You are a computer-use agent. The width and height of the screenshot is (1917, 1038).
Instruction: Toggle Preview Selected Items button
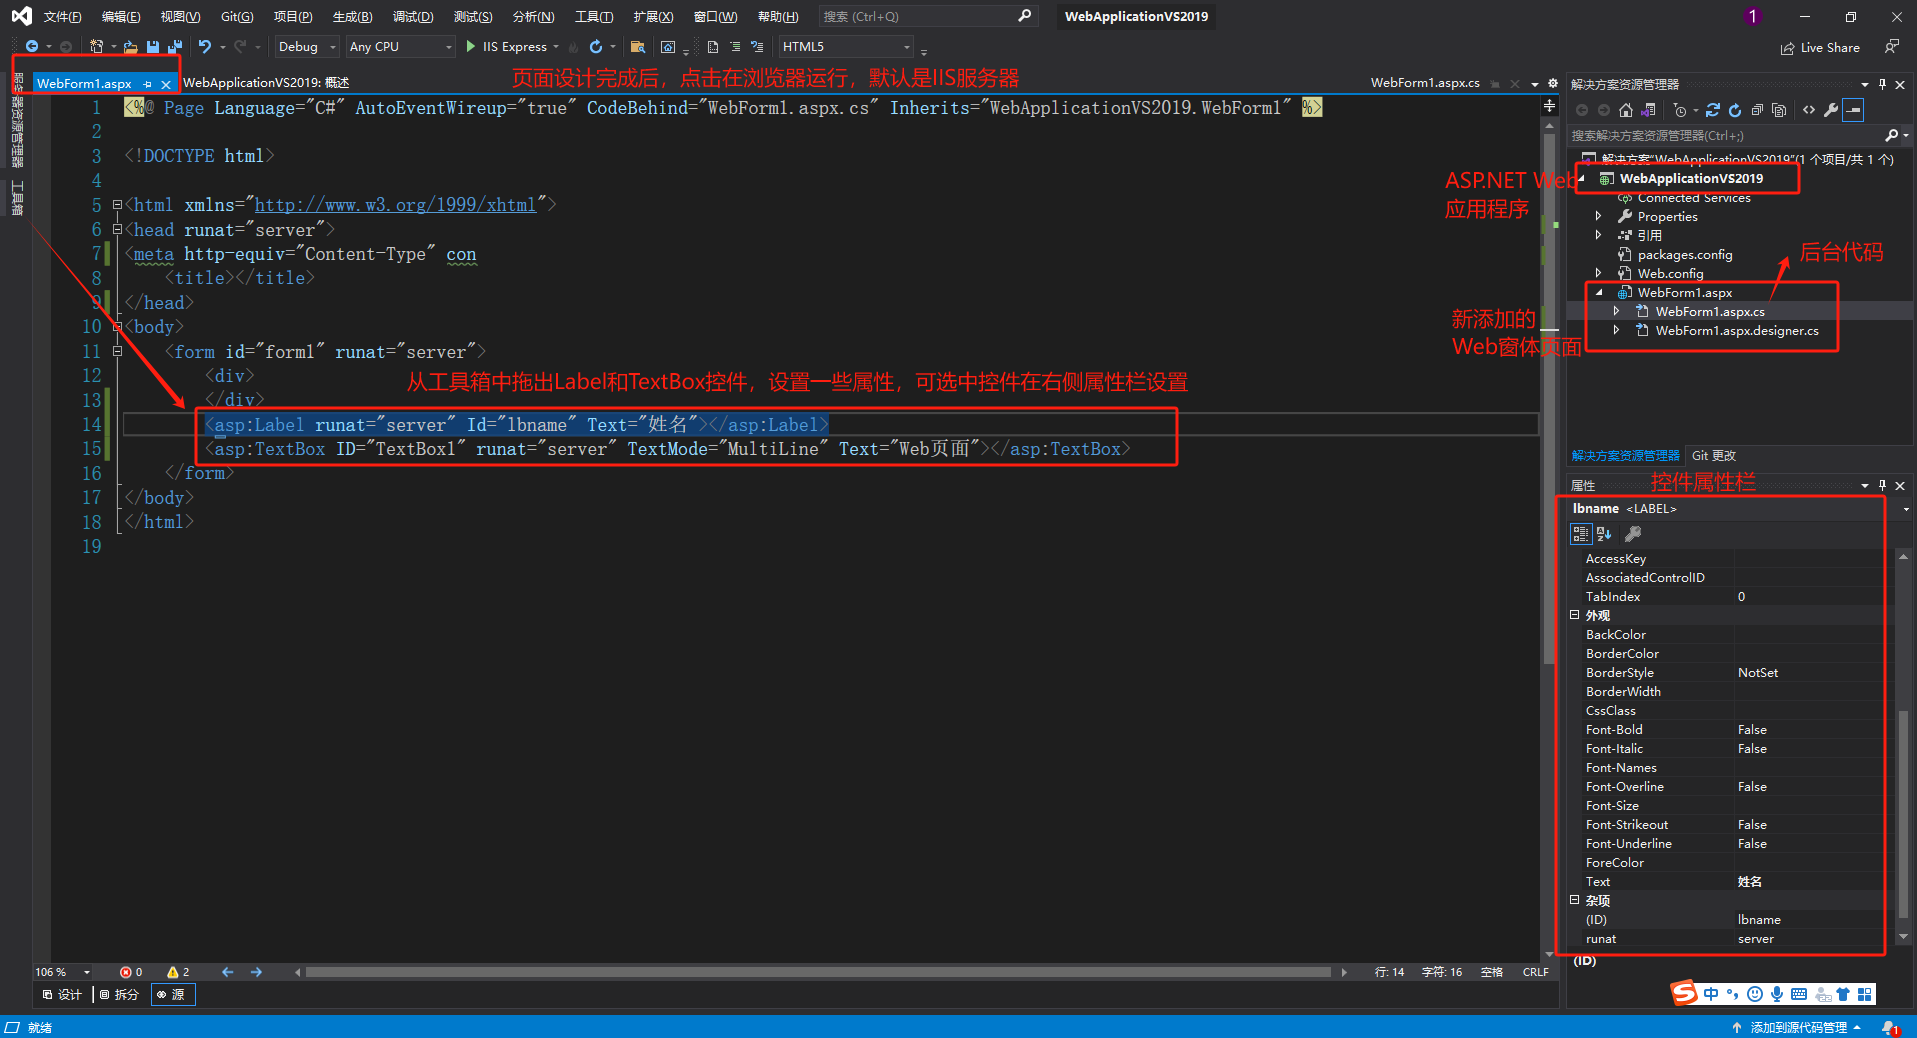(1853, 110)
